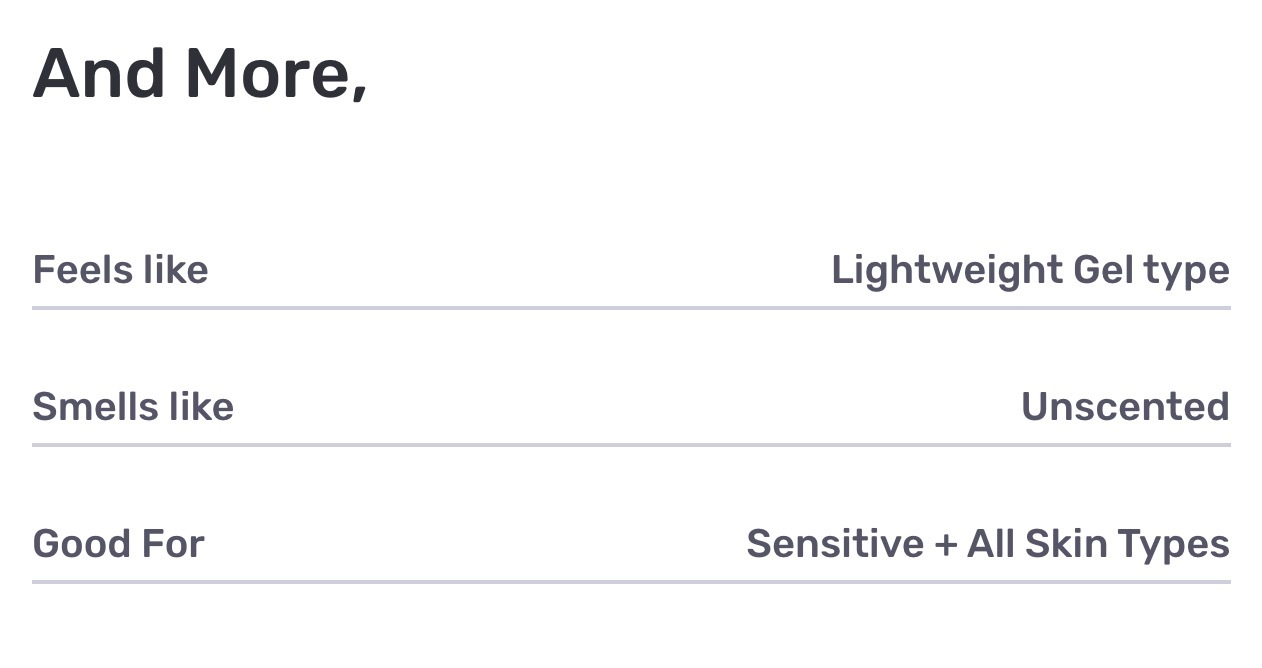Select the "Smells like" label
This screenshot has width=1262, height=668.
(133, 407)
